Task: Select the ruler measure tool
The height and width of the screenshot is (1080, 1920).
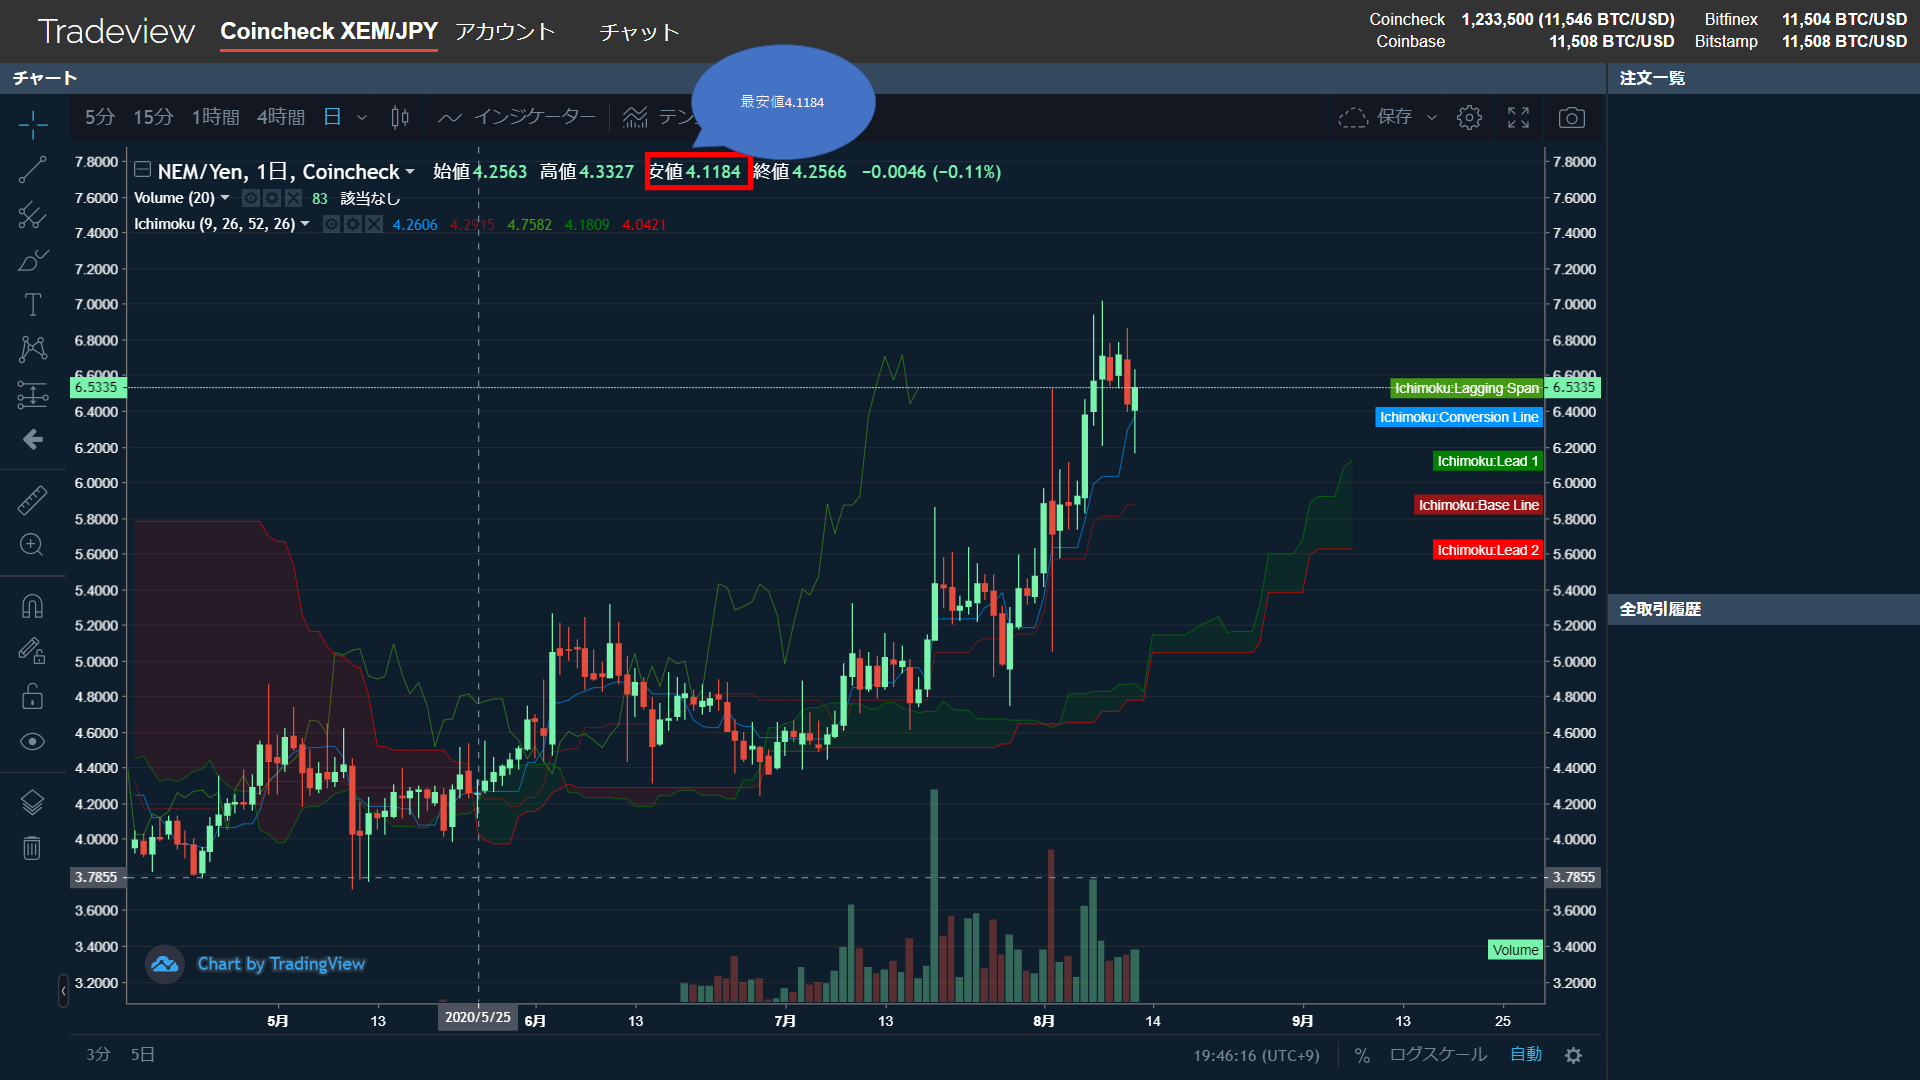Action: (33, 500)
